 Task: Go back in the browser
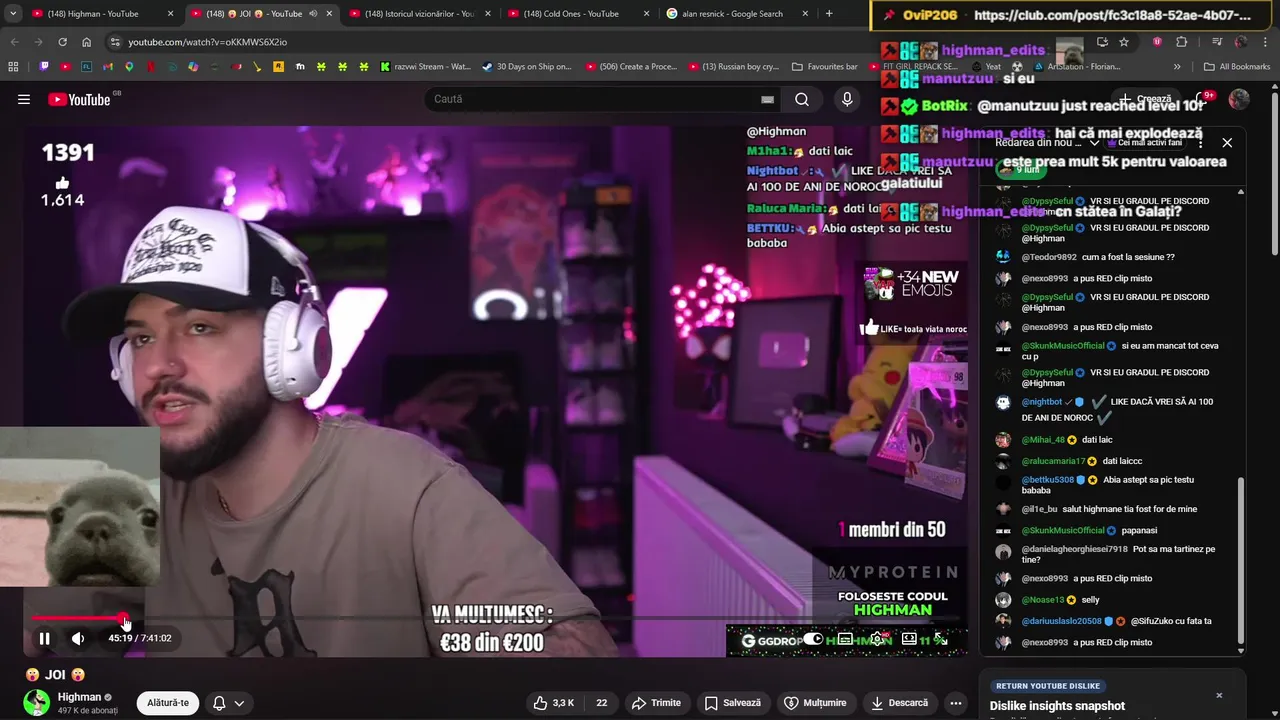(x=14, y=42)
